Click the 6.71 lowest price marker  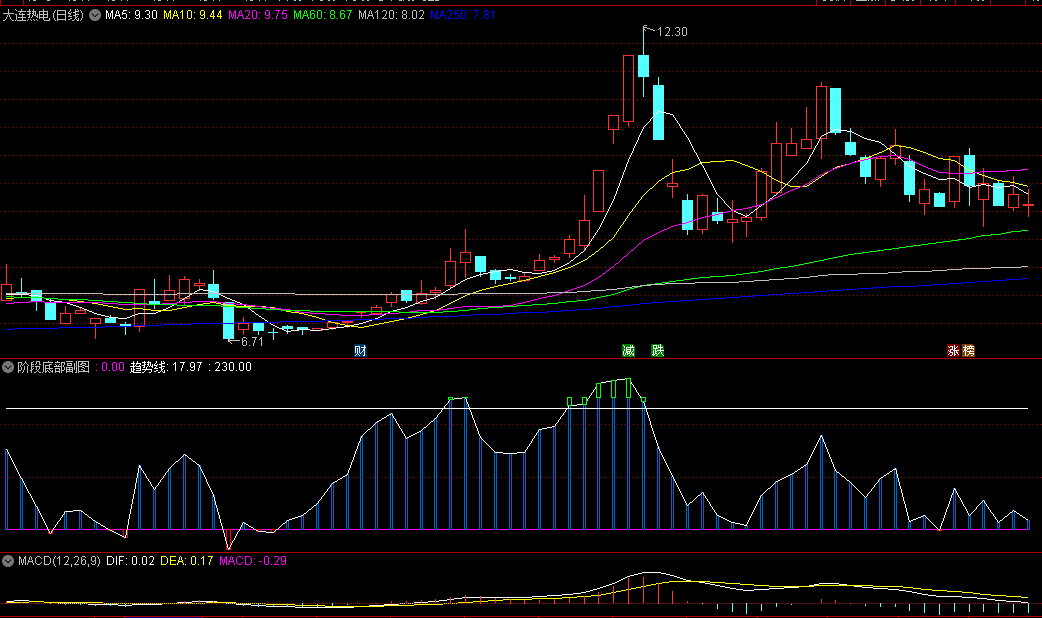[252, 341]
